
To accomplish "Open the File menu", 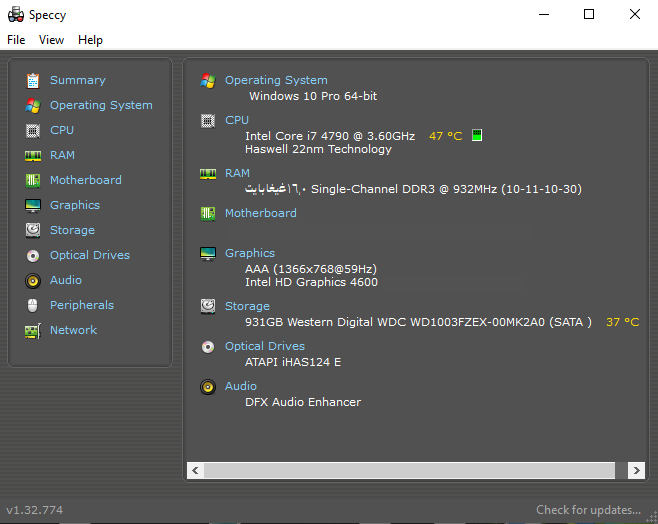I will [16, 40].
